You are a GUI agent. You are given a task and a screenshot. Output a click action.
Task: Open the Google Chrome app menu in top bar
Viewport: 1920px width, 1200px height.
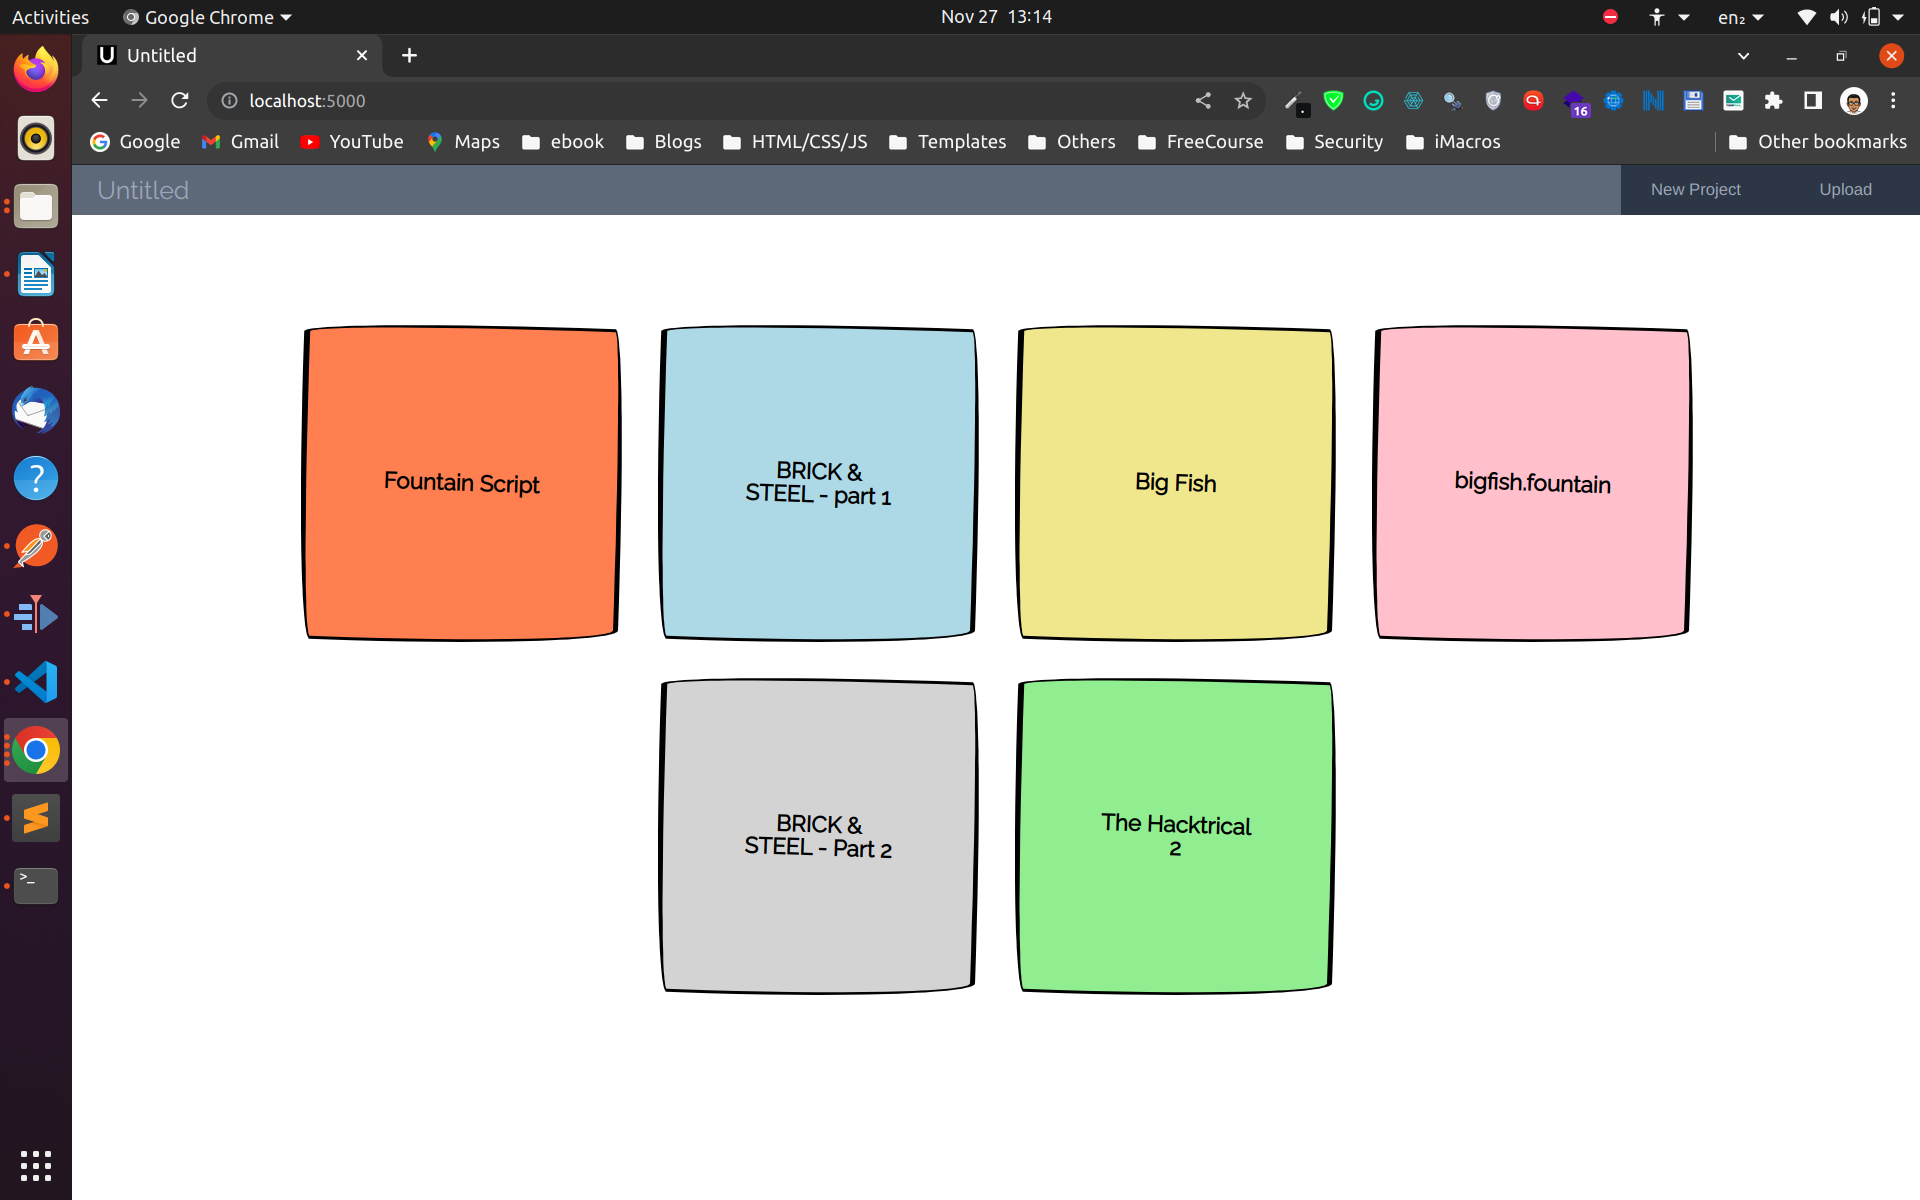pyautogui.click(x=208, y=17)
